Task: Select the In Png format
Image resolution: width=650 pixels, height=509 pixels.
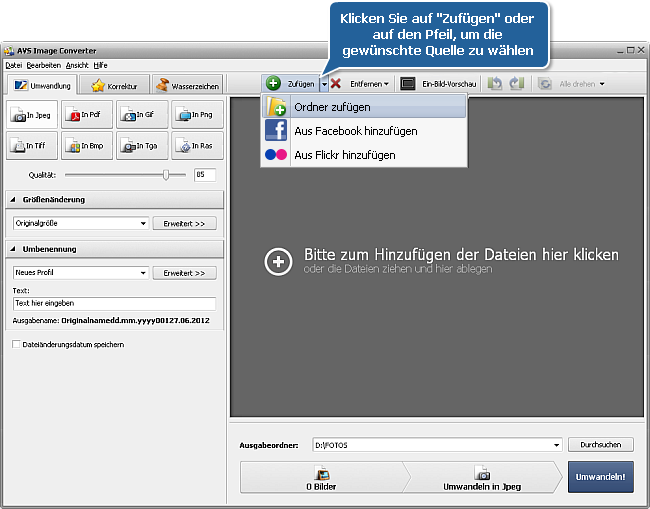Action: point(197,115)
